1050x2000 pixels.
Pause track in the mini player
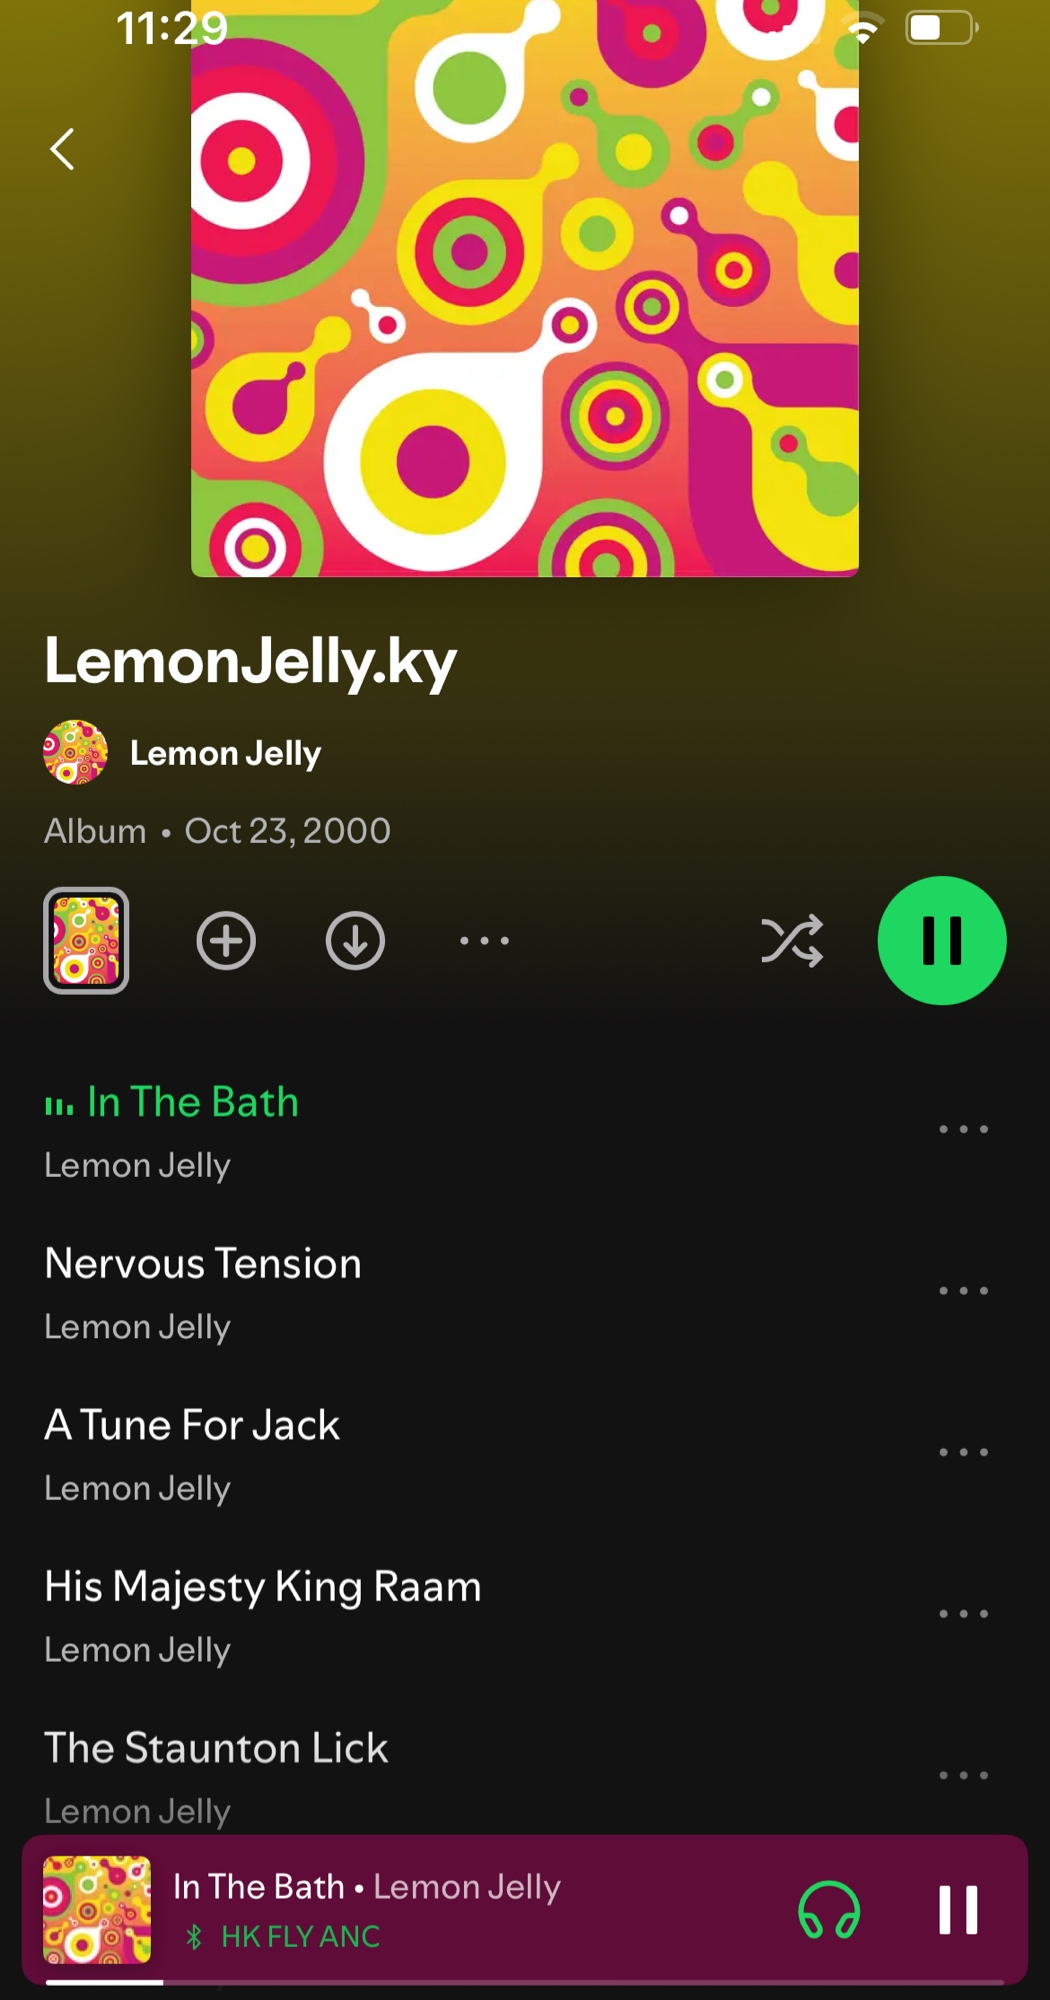coord(958,1910)
